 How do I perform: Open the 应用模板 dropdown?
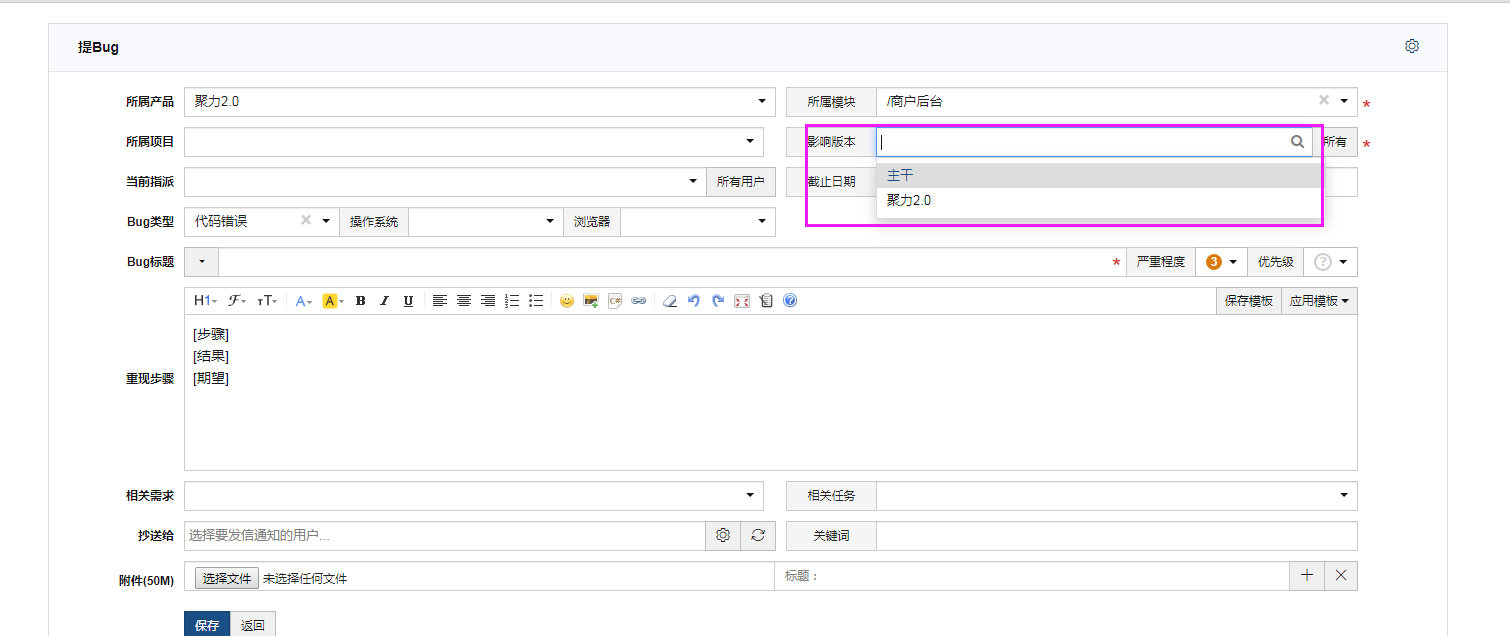(x=1319, y=301)
